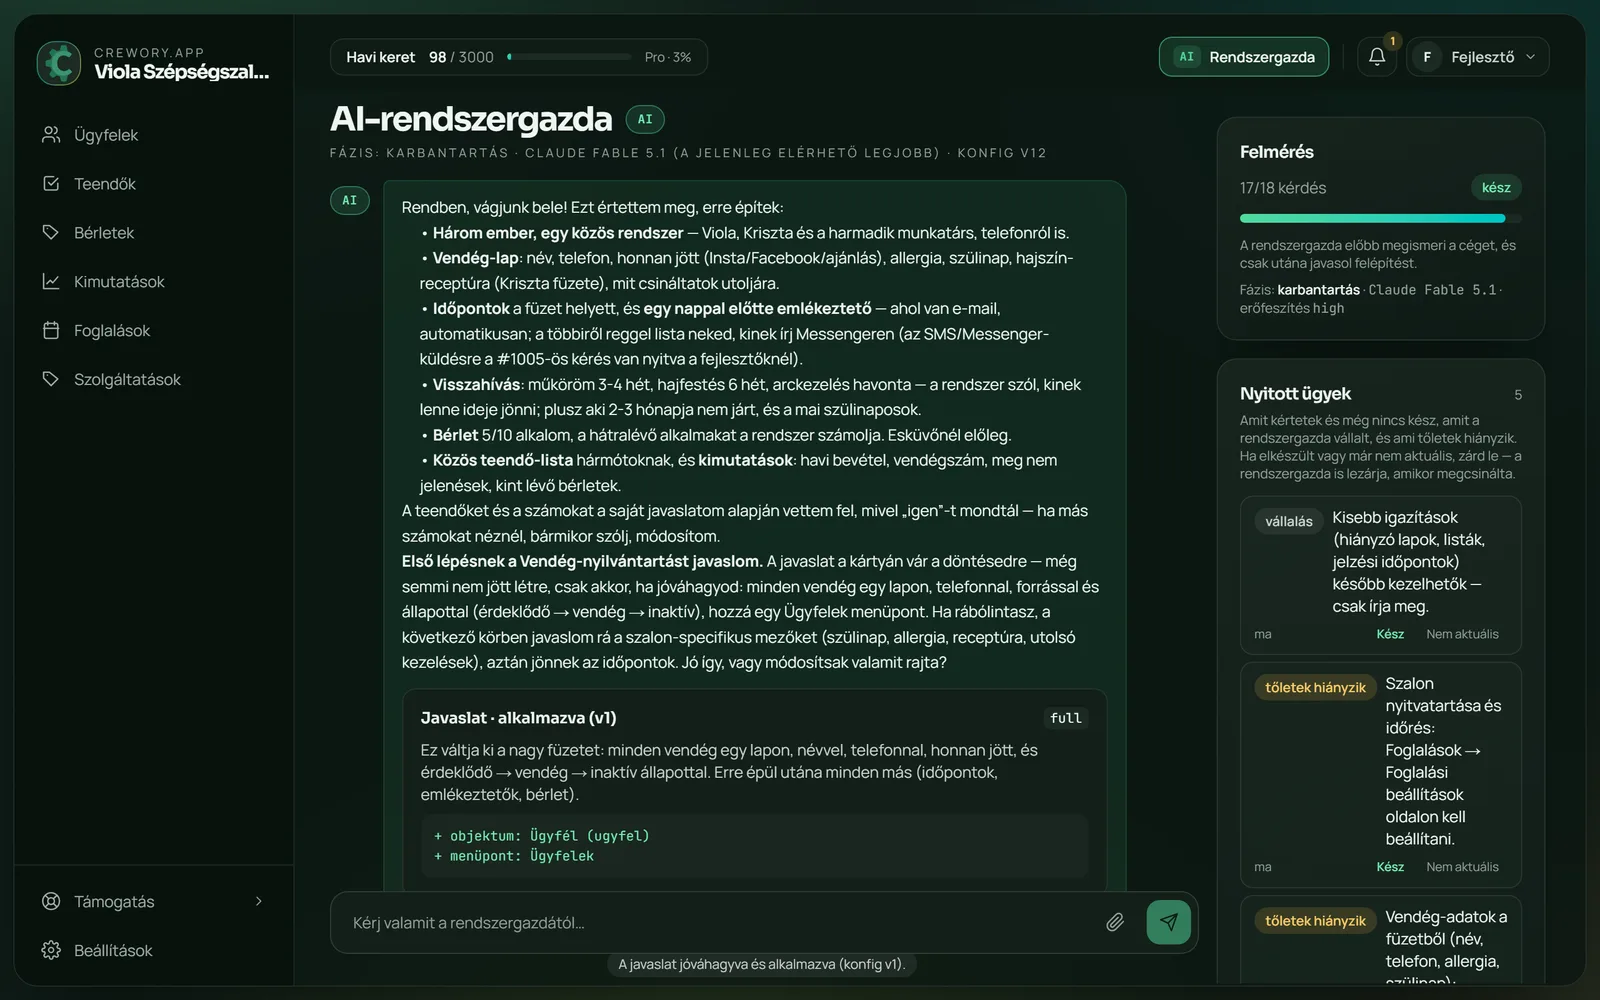Click the Felmérés progress bar

tap(1380, 218)
